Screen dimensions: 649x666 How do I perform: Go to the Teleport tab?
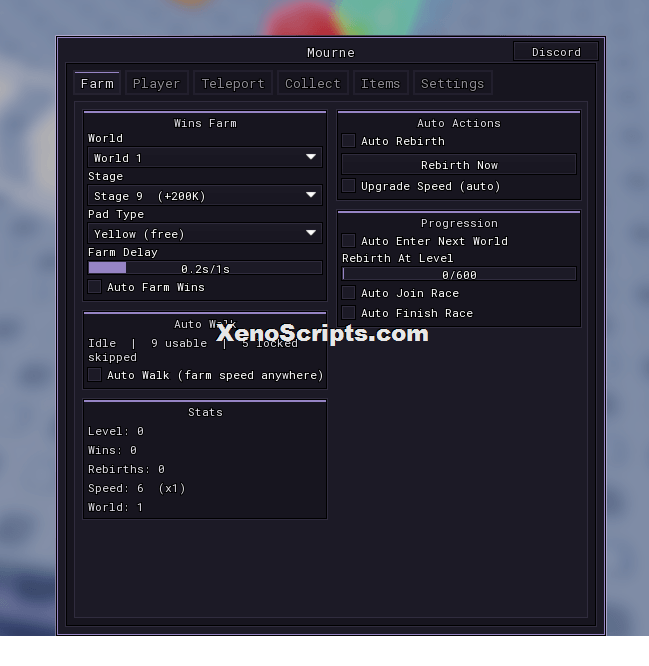click(x=233, y=83)
